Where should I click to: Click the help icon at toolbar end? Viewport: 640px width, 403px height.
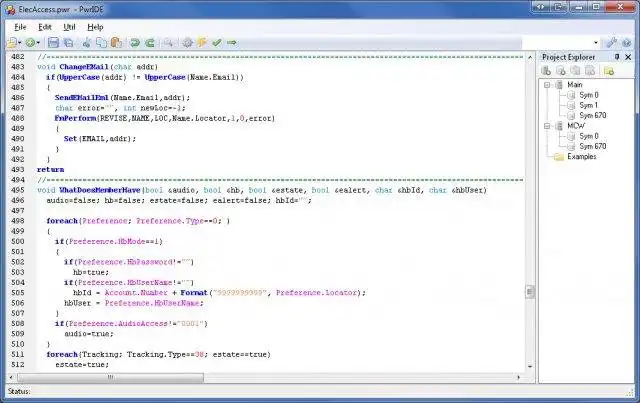coord(627,42)
